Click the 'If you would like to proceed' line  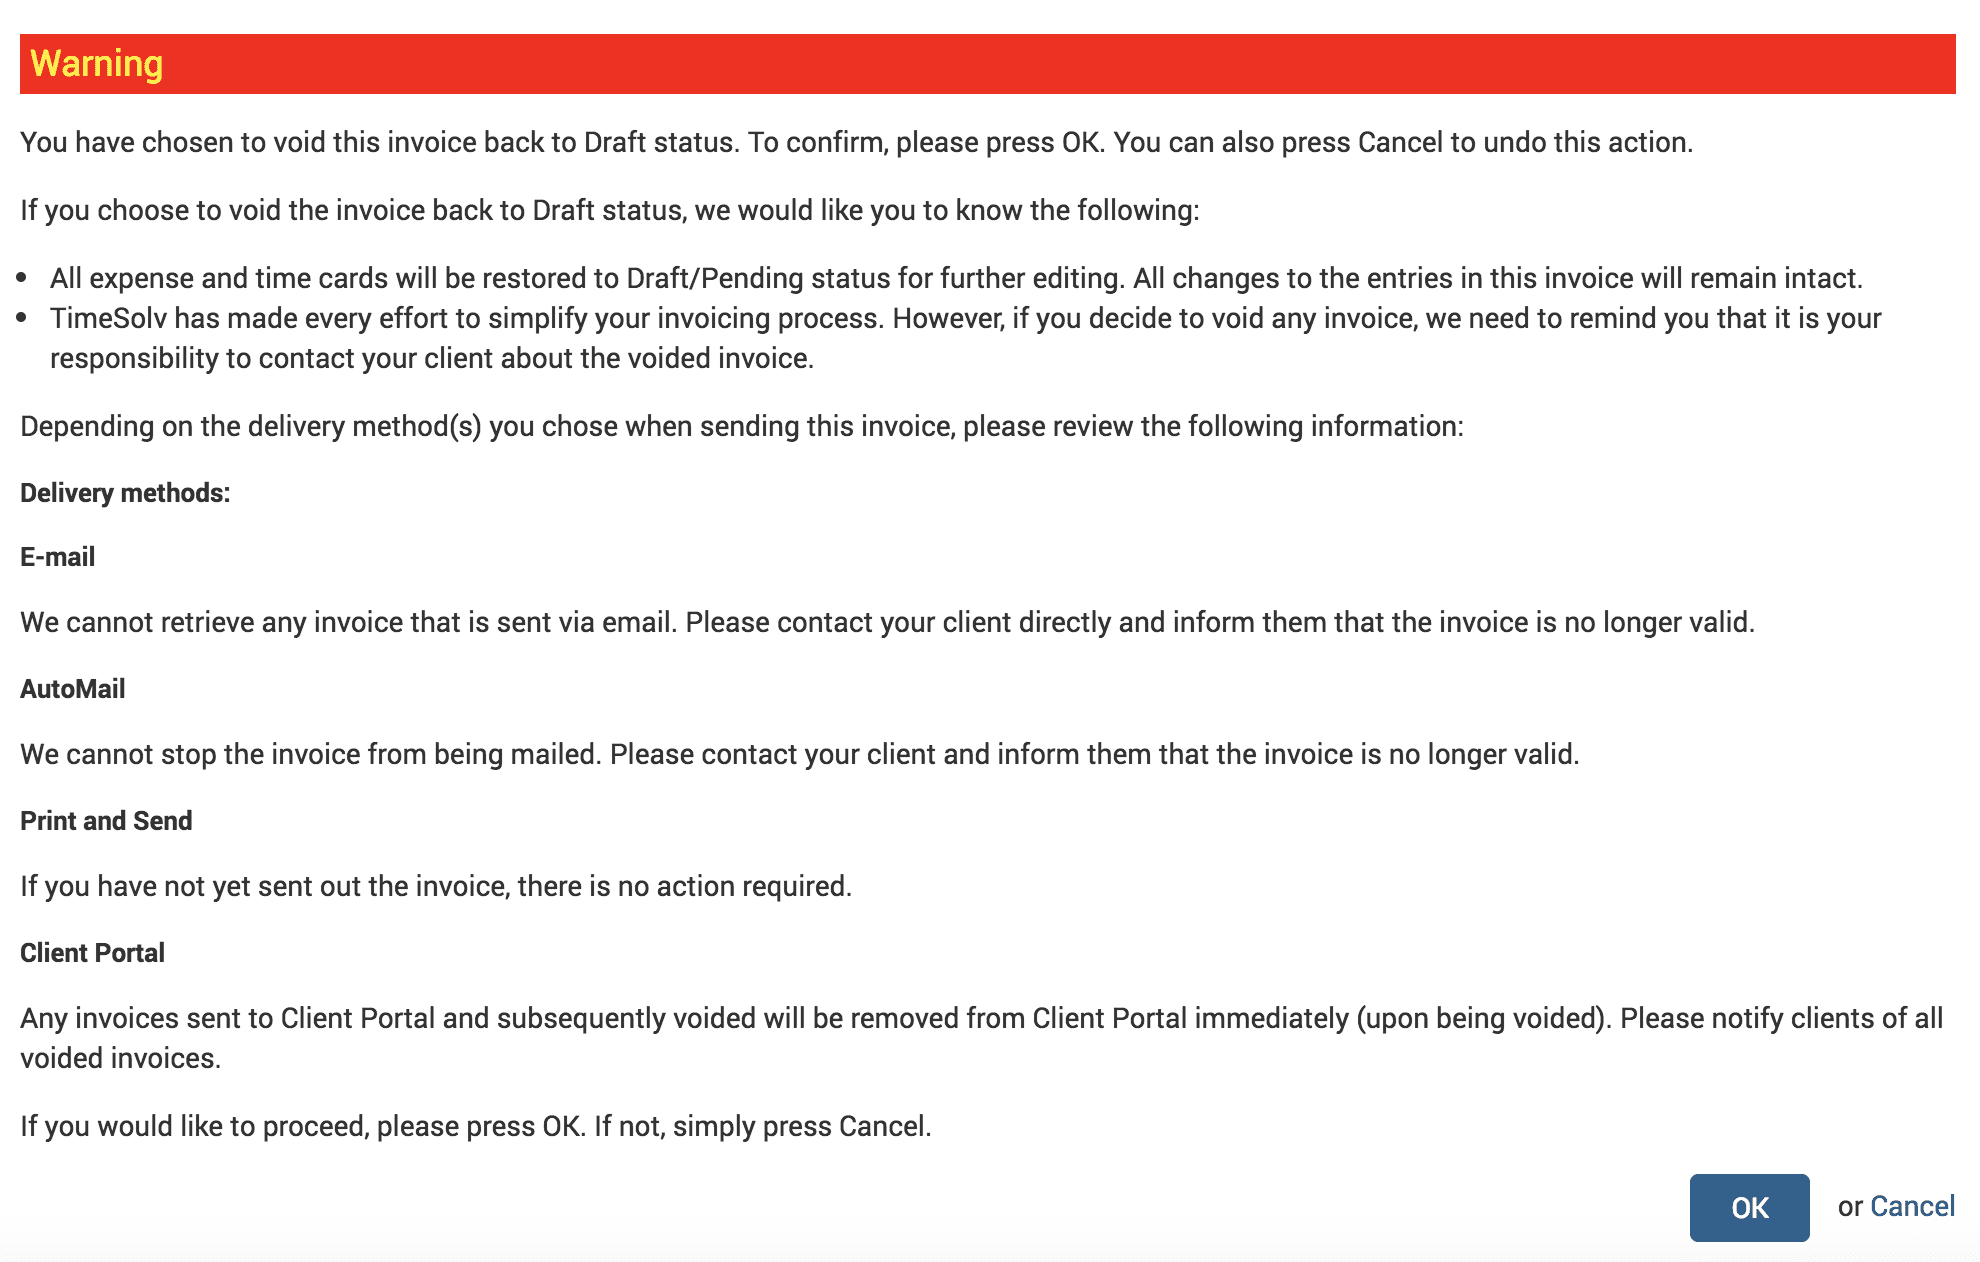pyautogui.click(x=476, y=1126)
